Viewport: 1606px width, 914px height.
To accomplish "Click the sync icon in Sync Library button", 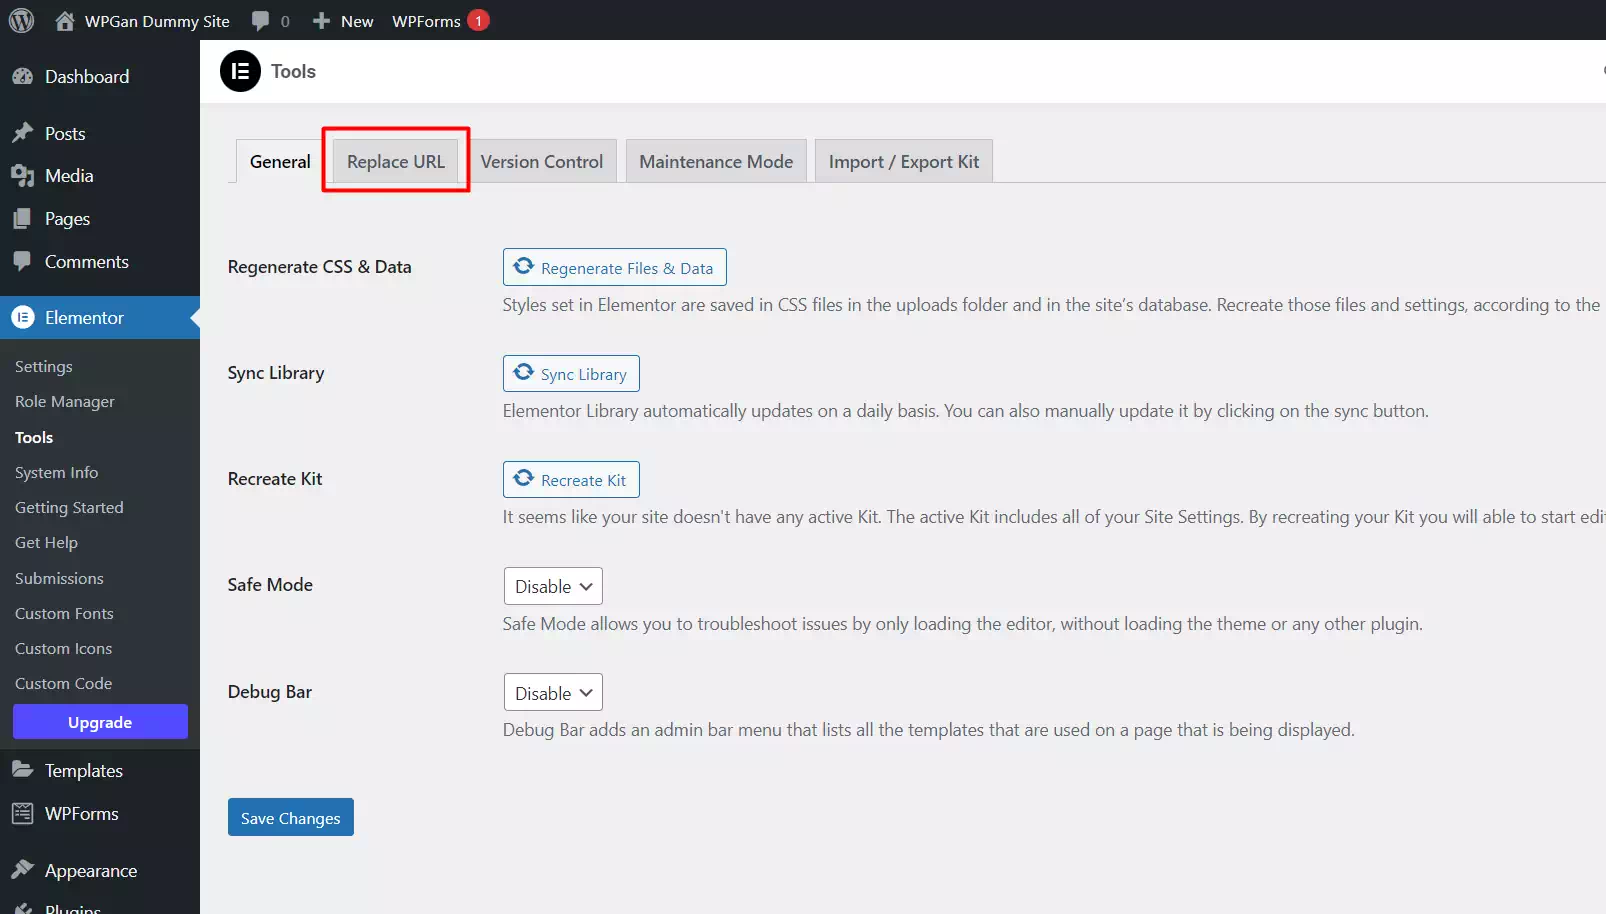I will 523,372.
